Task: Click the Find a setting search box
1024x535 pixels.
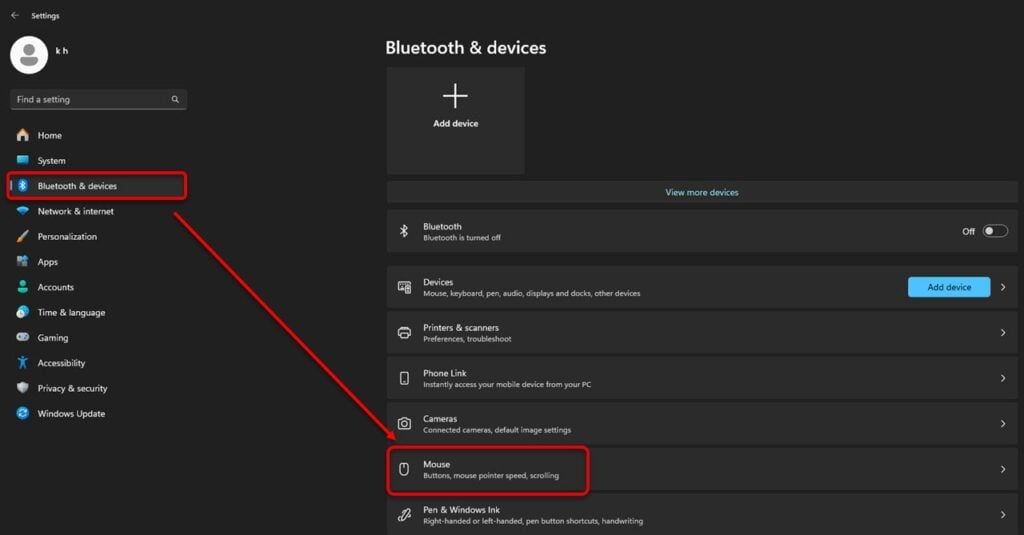Action: [99, 99]
